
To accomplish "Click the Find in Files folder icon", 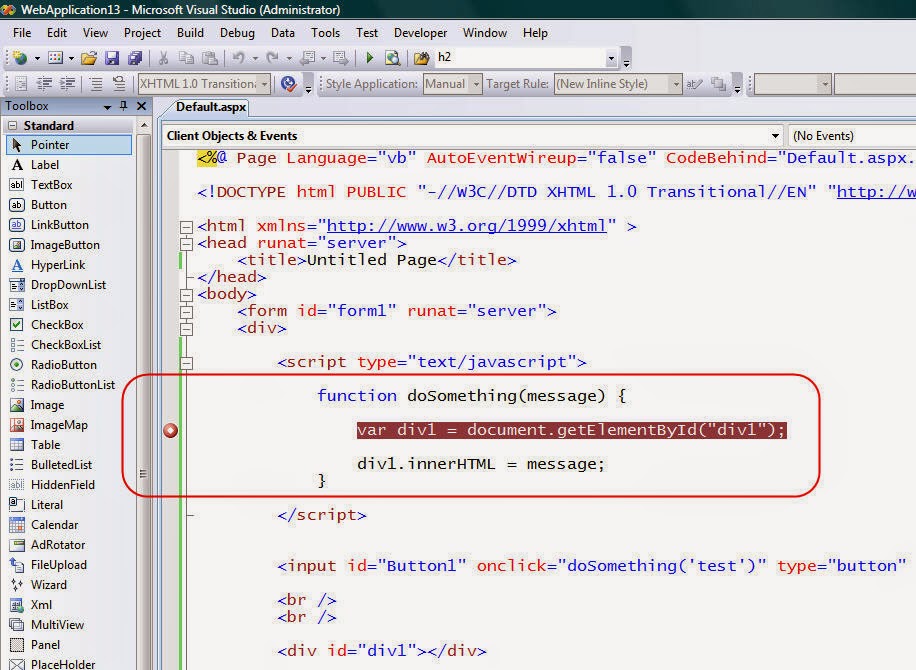I will [x=421, y=58].
